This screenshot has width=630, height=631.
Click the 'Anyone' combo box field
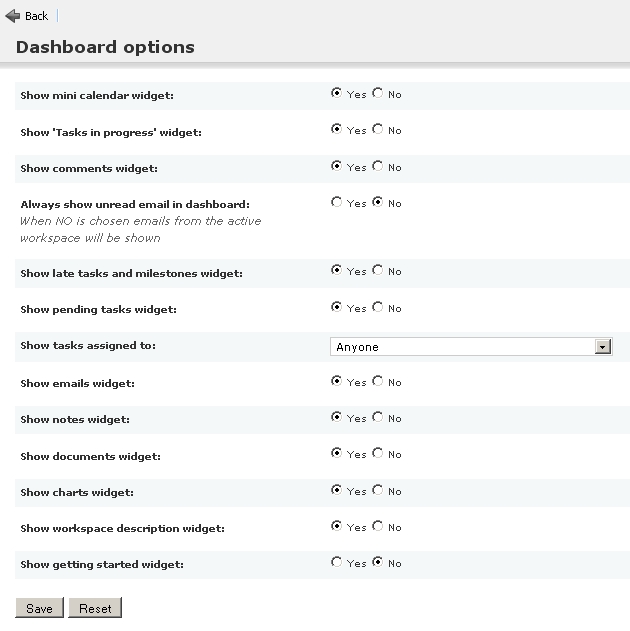[462, 347]
